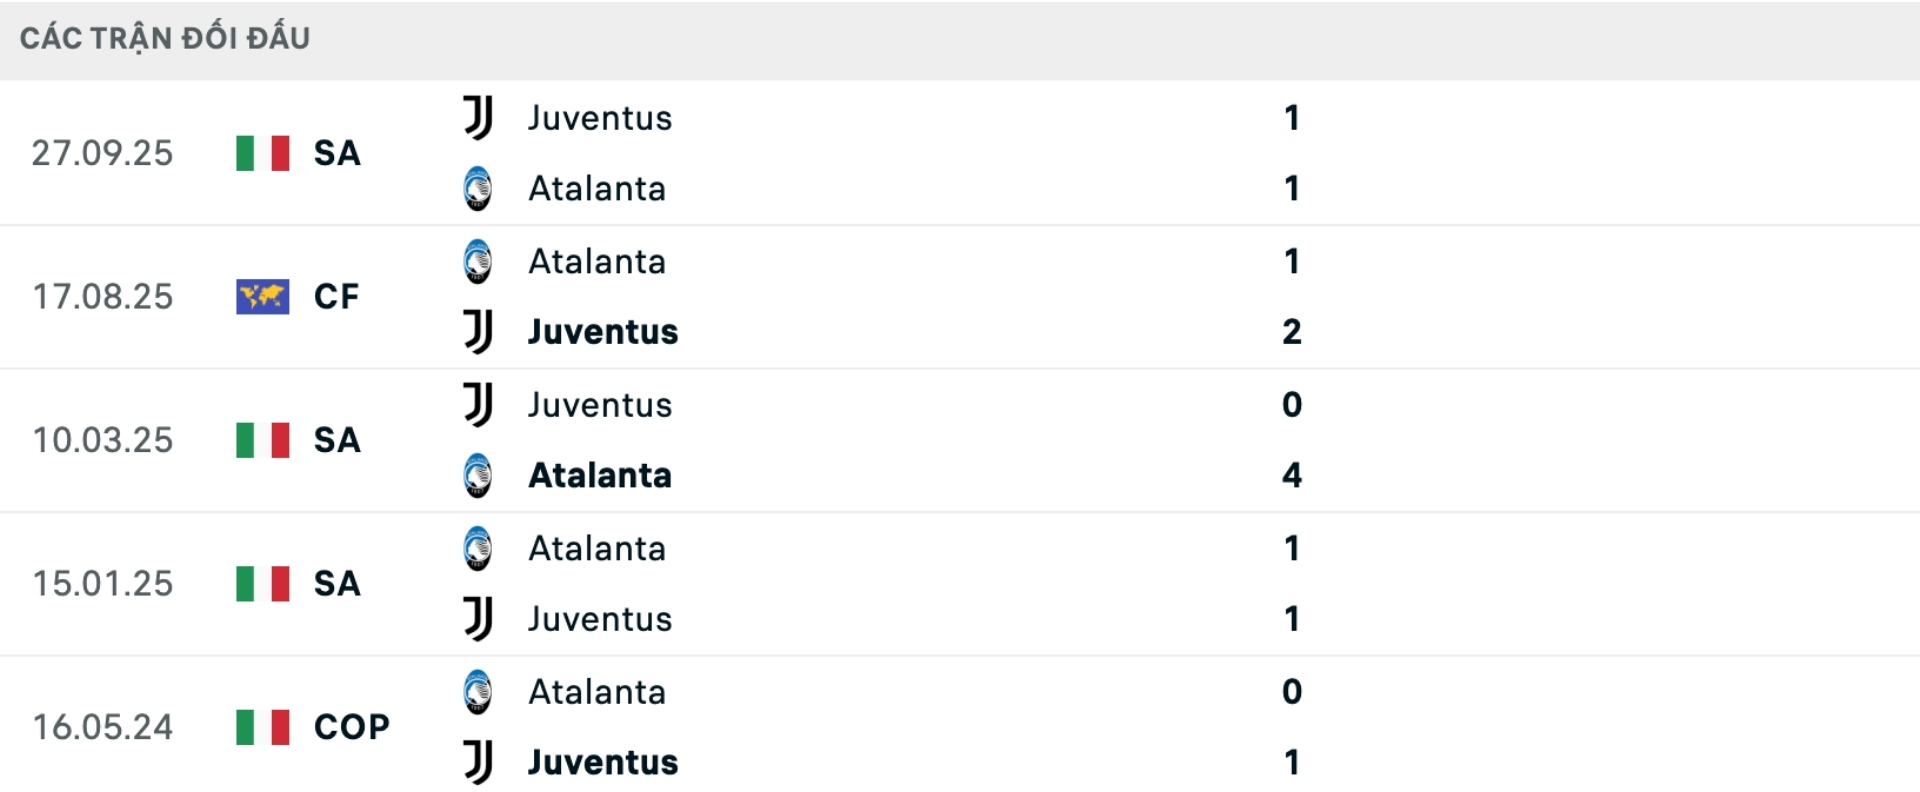Click the Atalanta crest beside the 17.08.25 fixture
Viewport: 1920px width, 792px height.
pyautogui.click(x=478, y=261)
